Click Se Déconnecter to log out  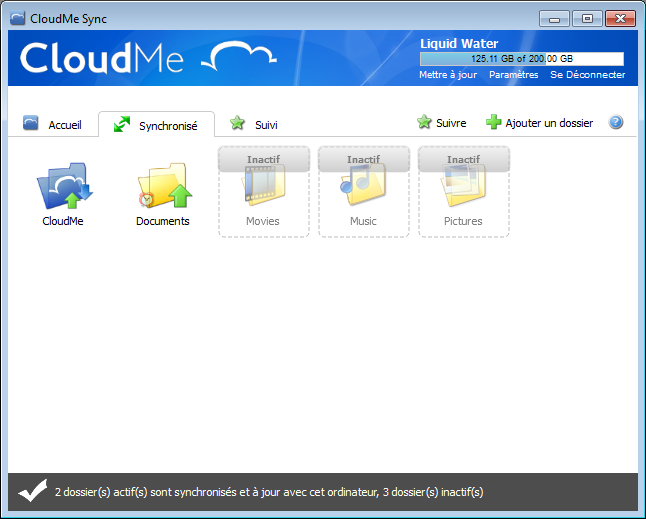(587, 75)
